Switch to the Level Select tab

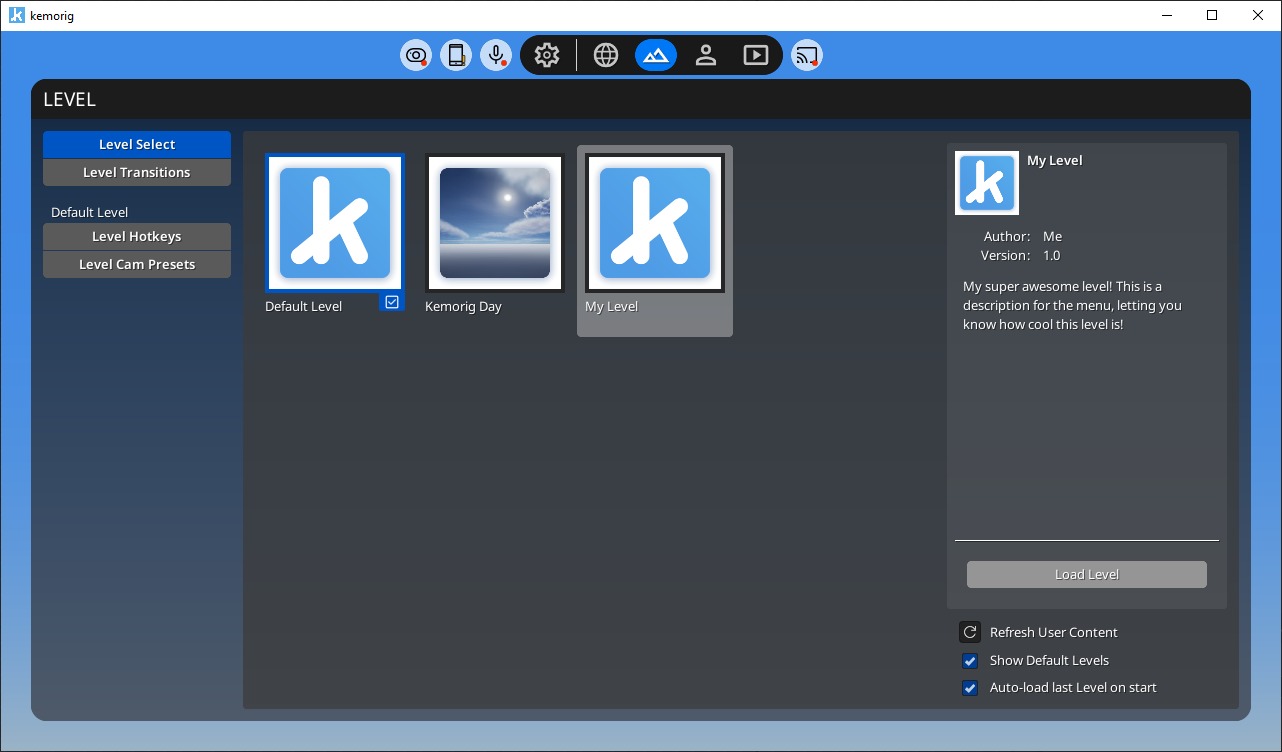pos(137,145)
